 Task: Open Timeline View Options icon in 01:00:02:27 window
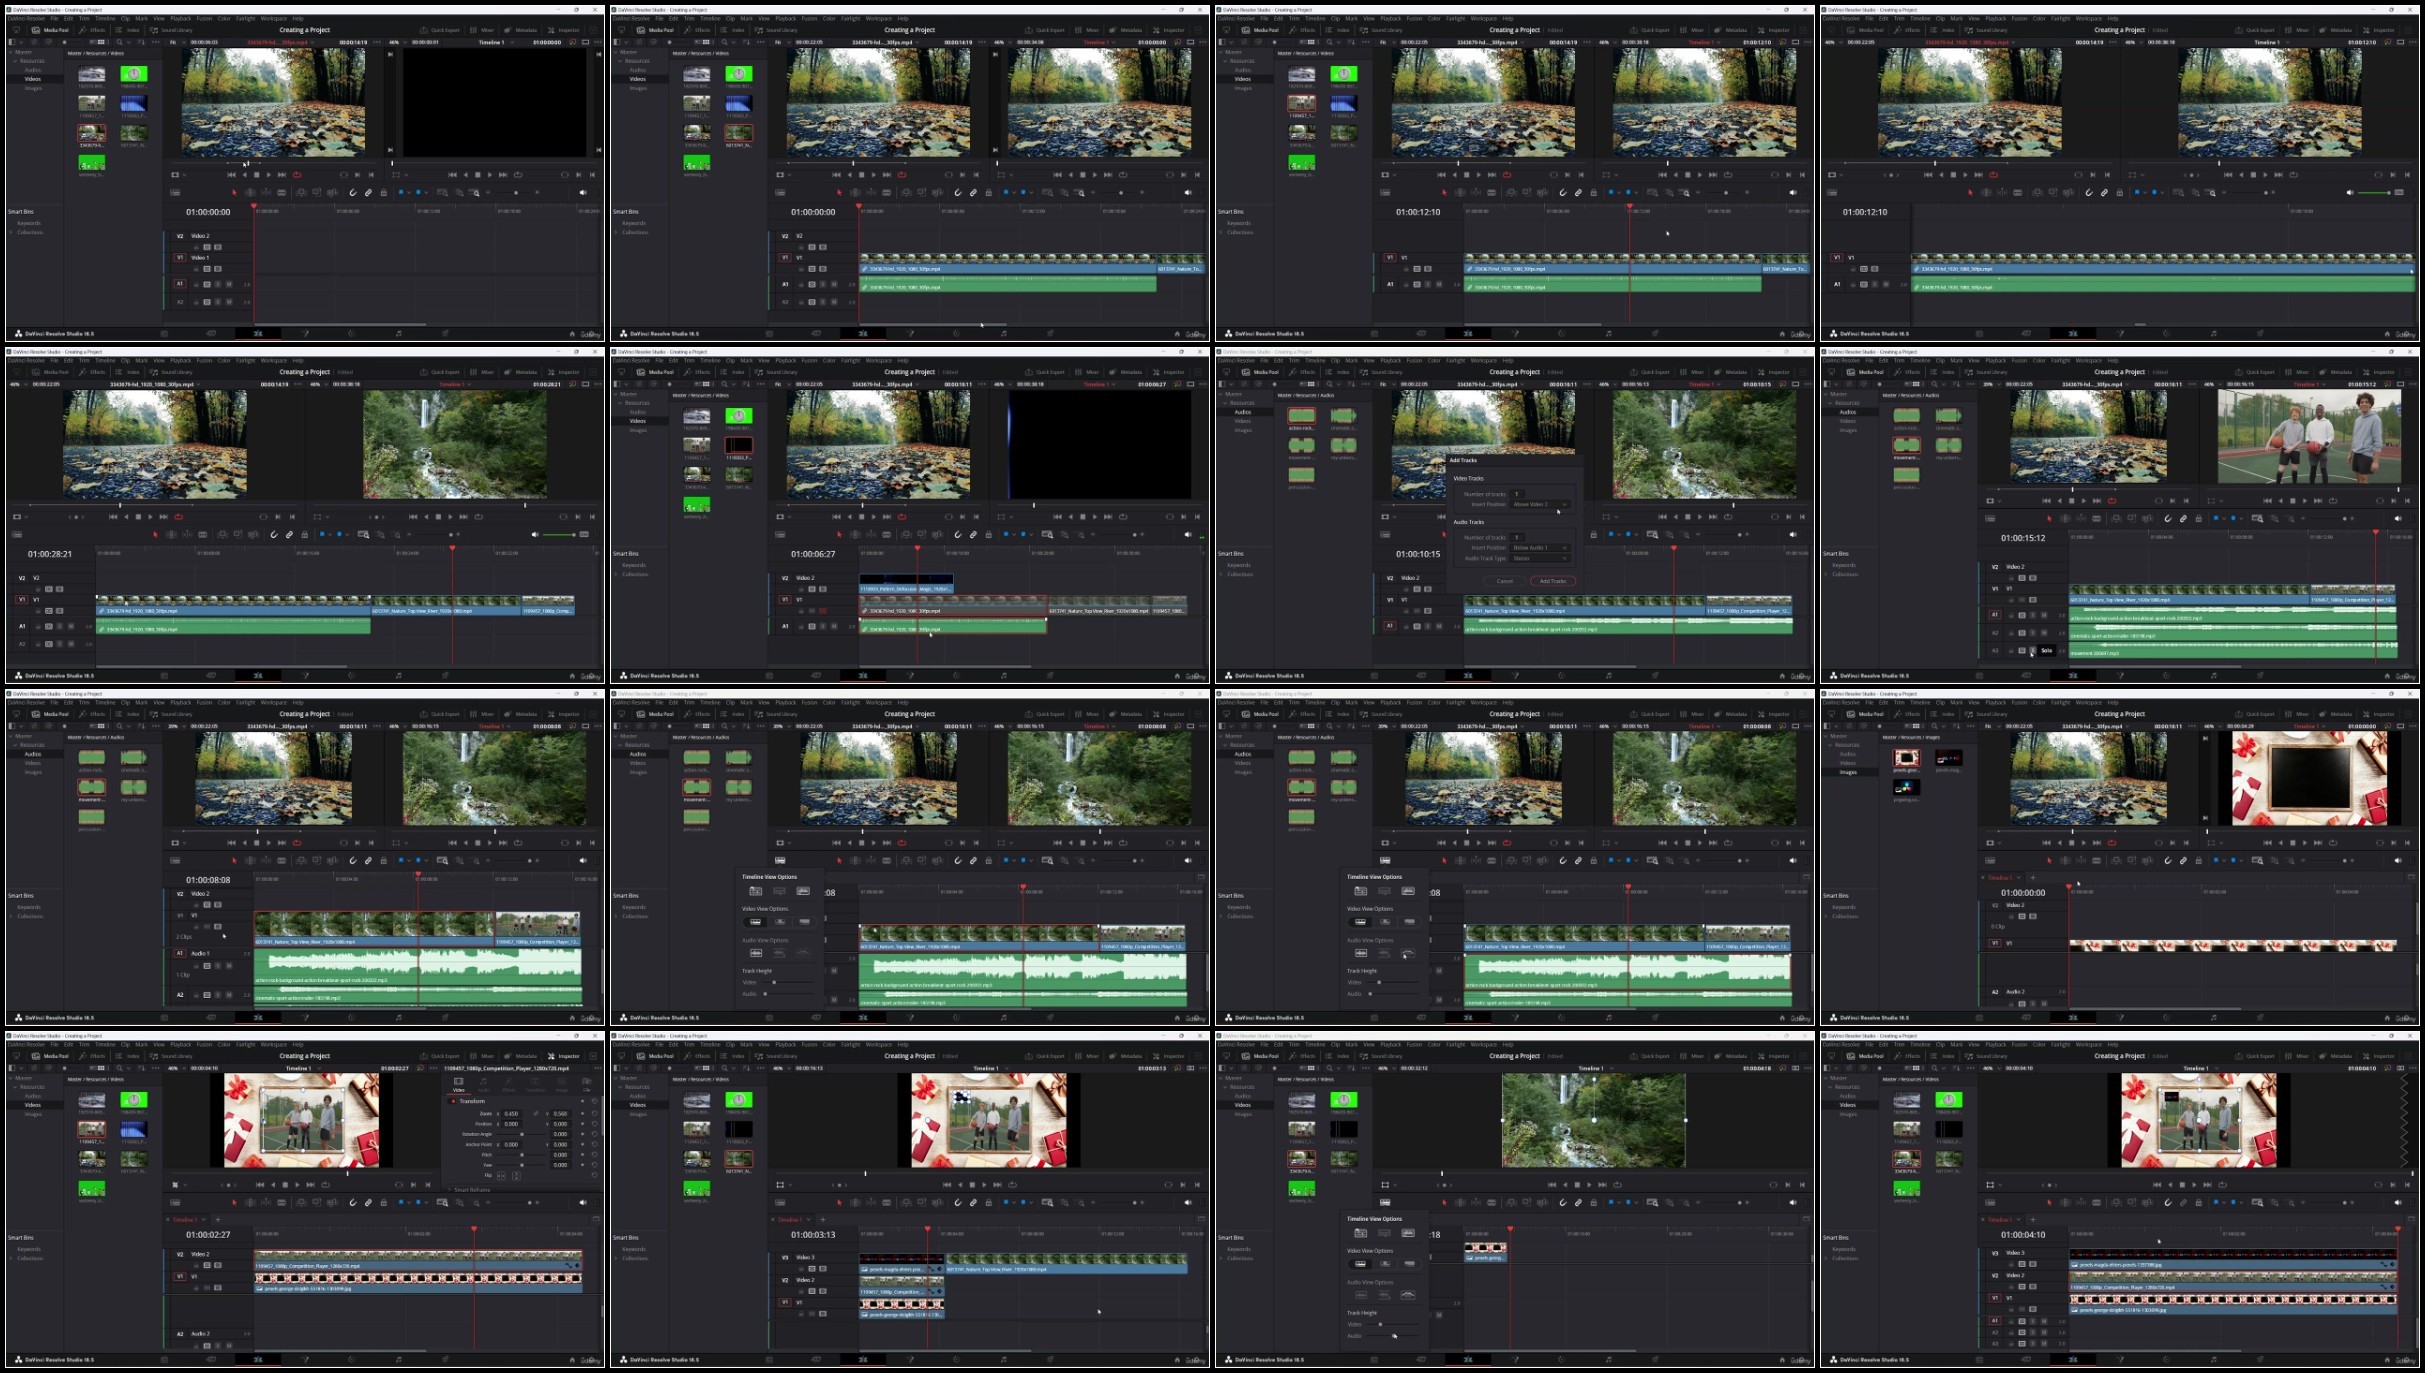click(x=176, y=1202)
